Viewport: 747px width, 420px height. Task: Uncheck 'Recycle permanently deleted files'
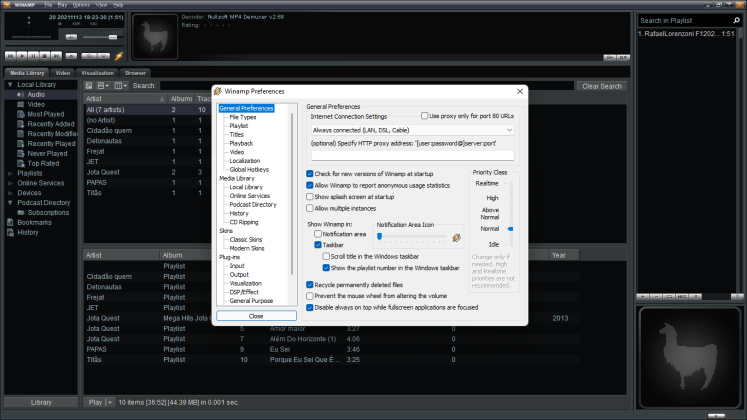[x=310, y=285]
